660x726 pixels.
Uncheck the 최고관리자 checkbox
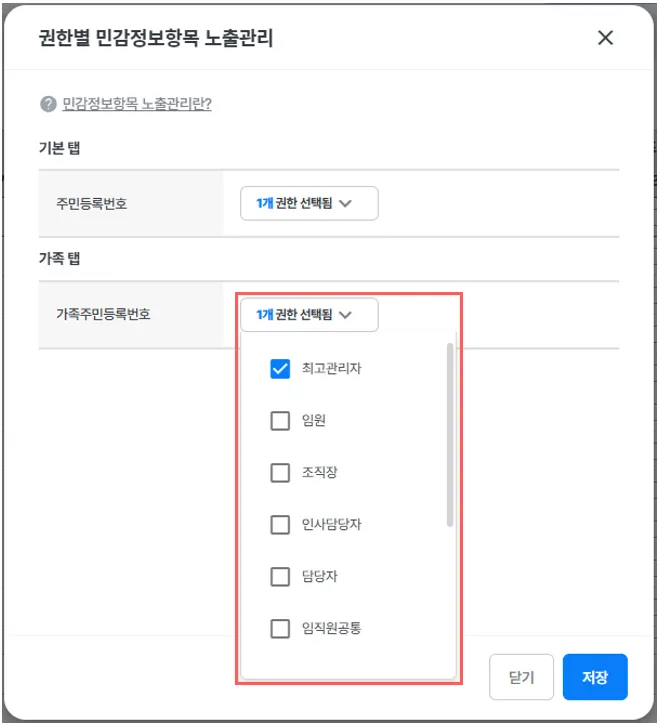coord(280,369)
